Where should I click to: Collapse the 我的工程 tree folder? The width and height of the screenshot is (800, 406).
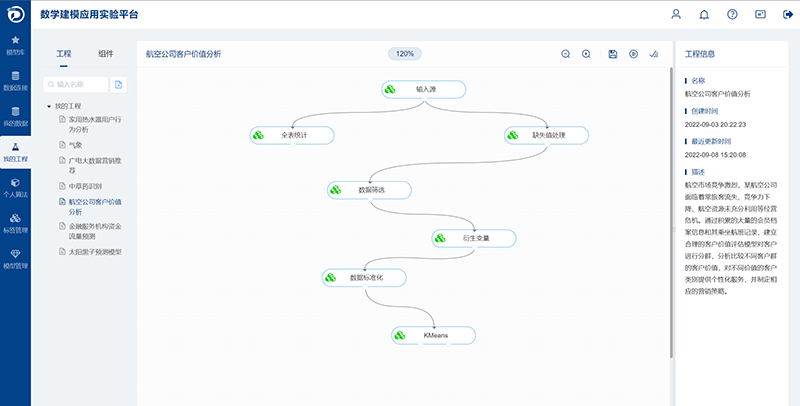tap(49, 106)
